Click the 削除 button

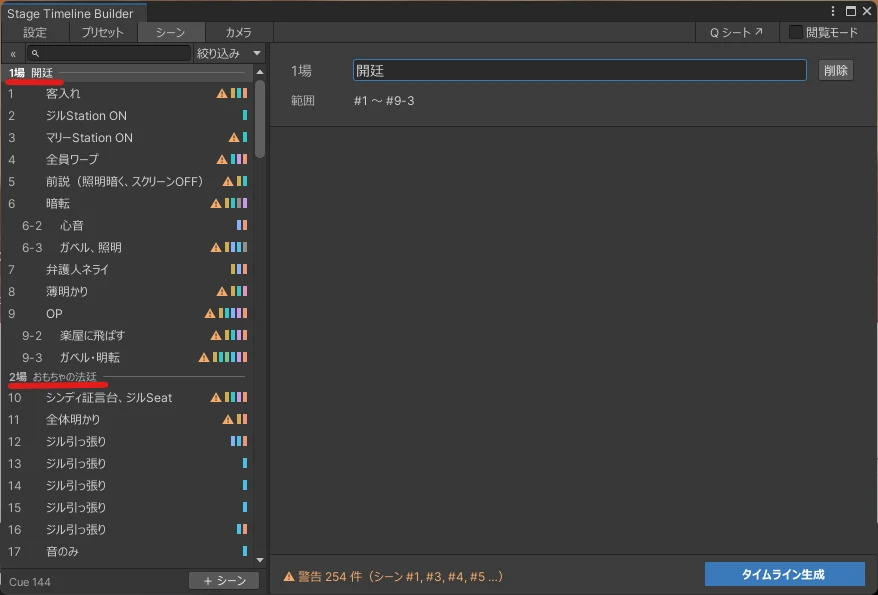[835, 71]
